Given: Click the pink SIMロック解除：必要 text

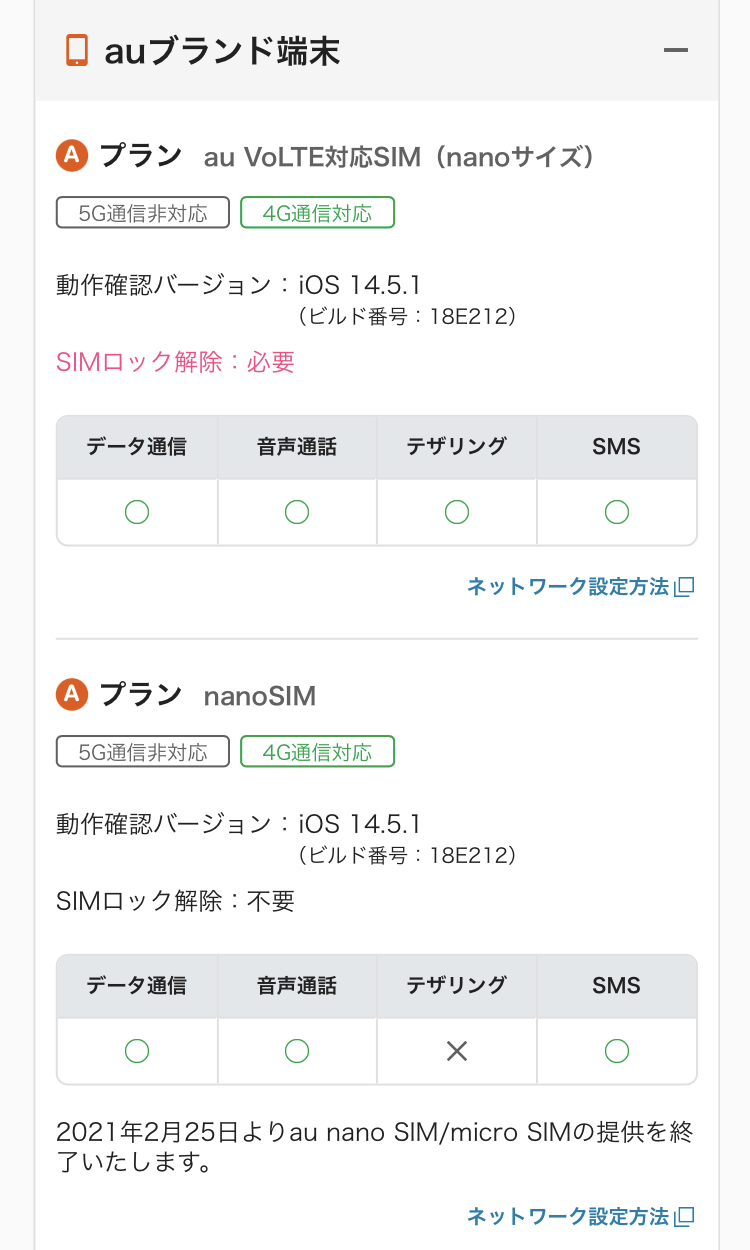Looking at the screenshot, I should [x=175, y=362].
